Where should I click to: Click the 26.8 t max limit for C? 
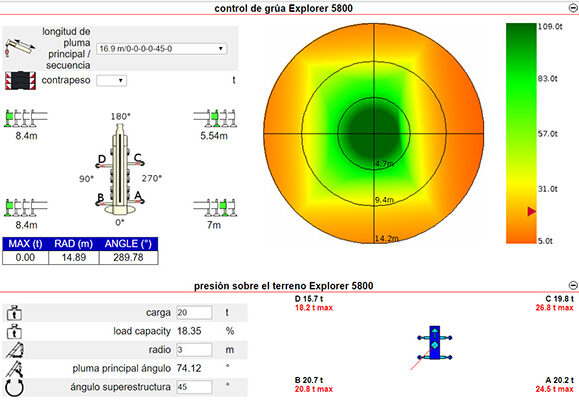click(x=555, y=308)
